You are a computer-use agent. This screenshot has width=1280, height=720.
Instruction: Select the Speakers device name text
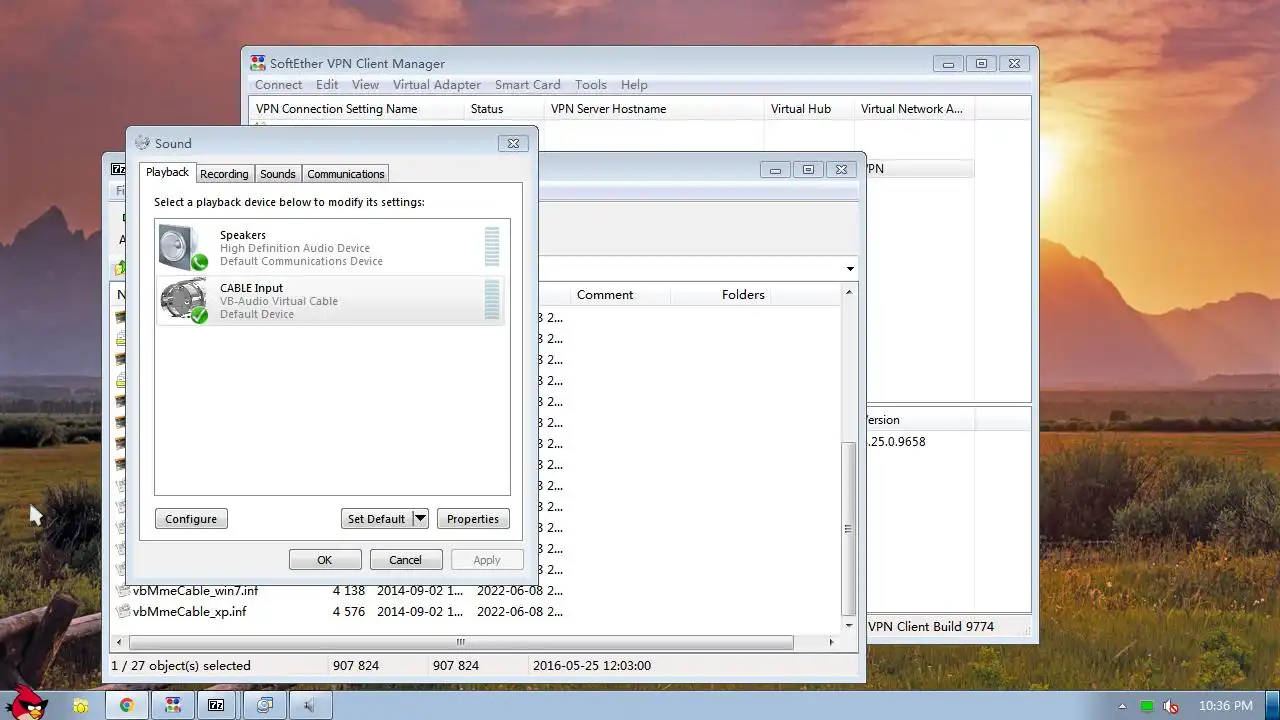[x=243, y=235]
